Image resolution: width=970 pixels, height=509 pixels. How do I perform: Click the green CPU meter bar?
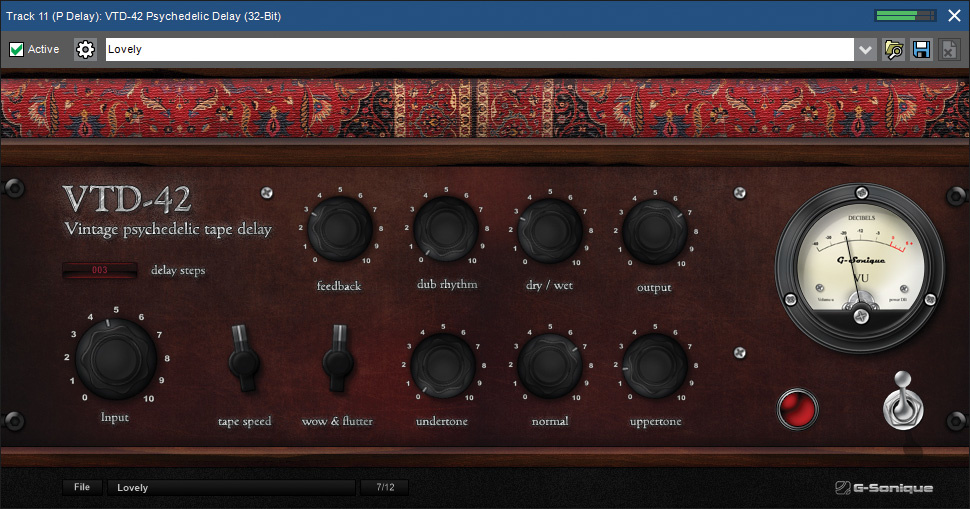tap(906, 15)
